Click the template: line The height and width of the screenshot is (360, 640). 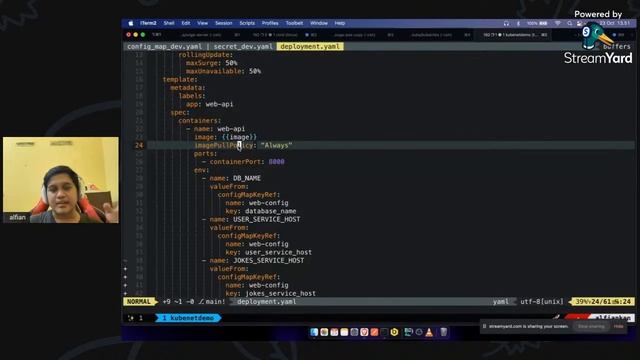(x=180, y=80)
